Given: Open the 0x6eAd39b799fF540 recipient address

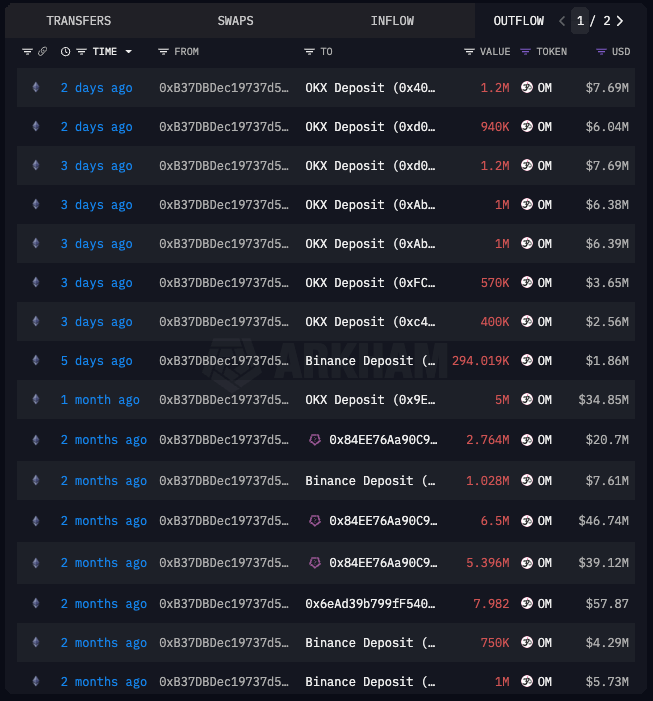Looking at the screenshot, I should click(x=371, y=604).
